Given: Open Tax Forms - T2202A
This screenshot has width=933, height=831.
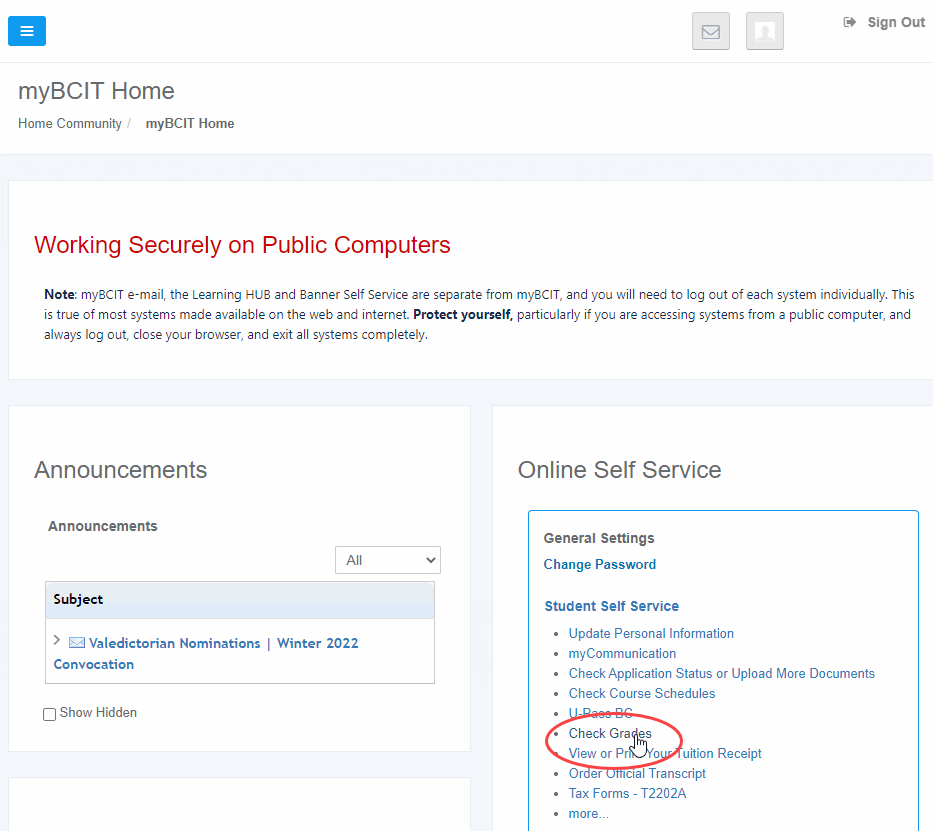Looking at the screenshot, I should [x=628, y=793].
